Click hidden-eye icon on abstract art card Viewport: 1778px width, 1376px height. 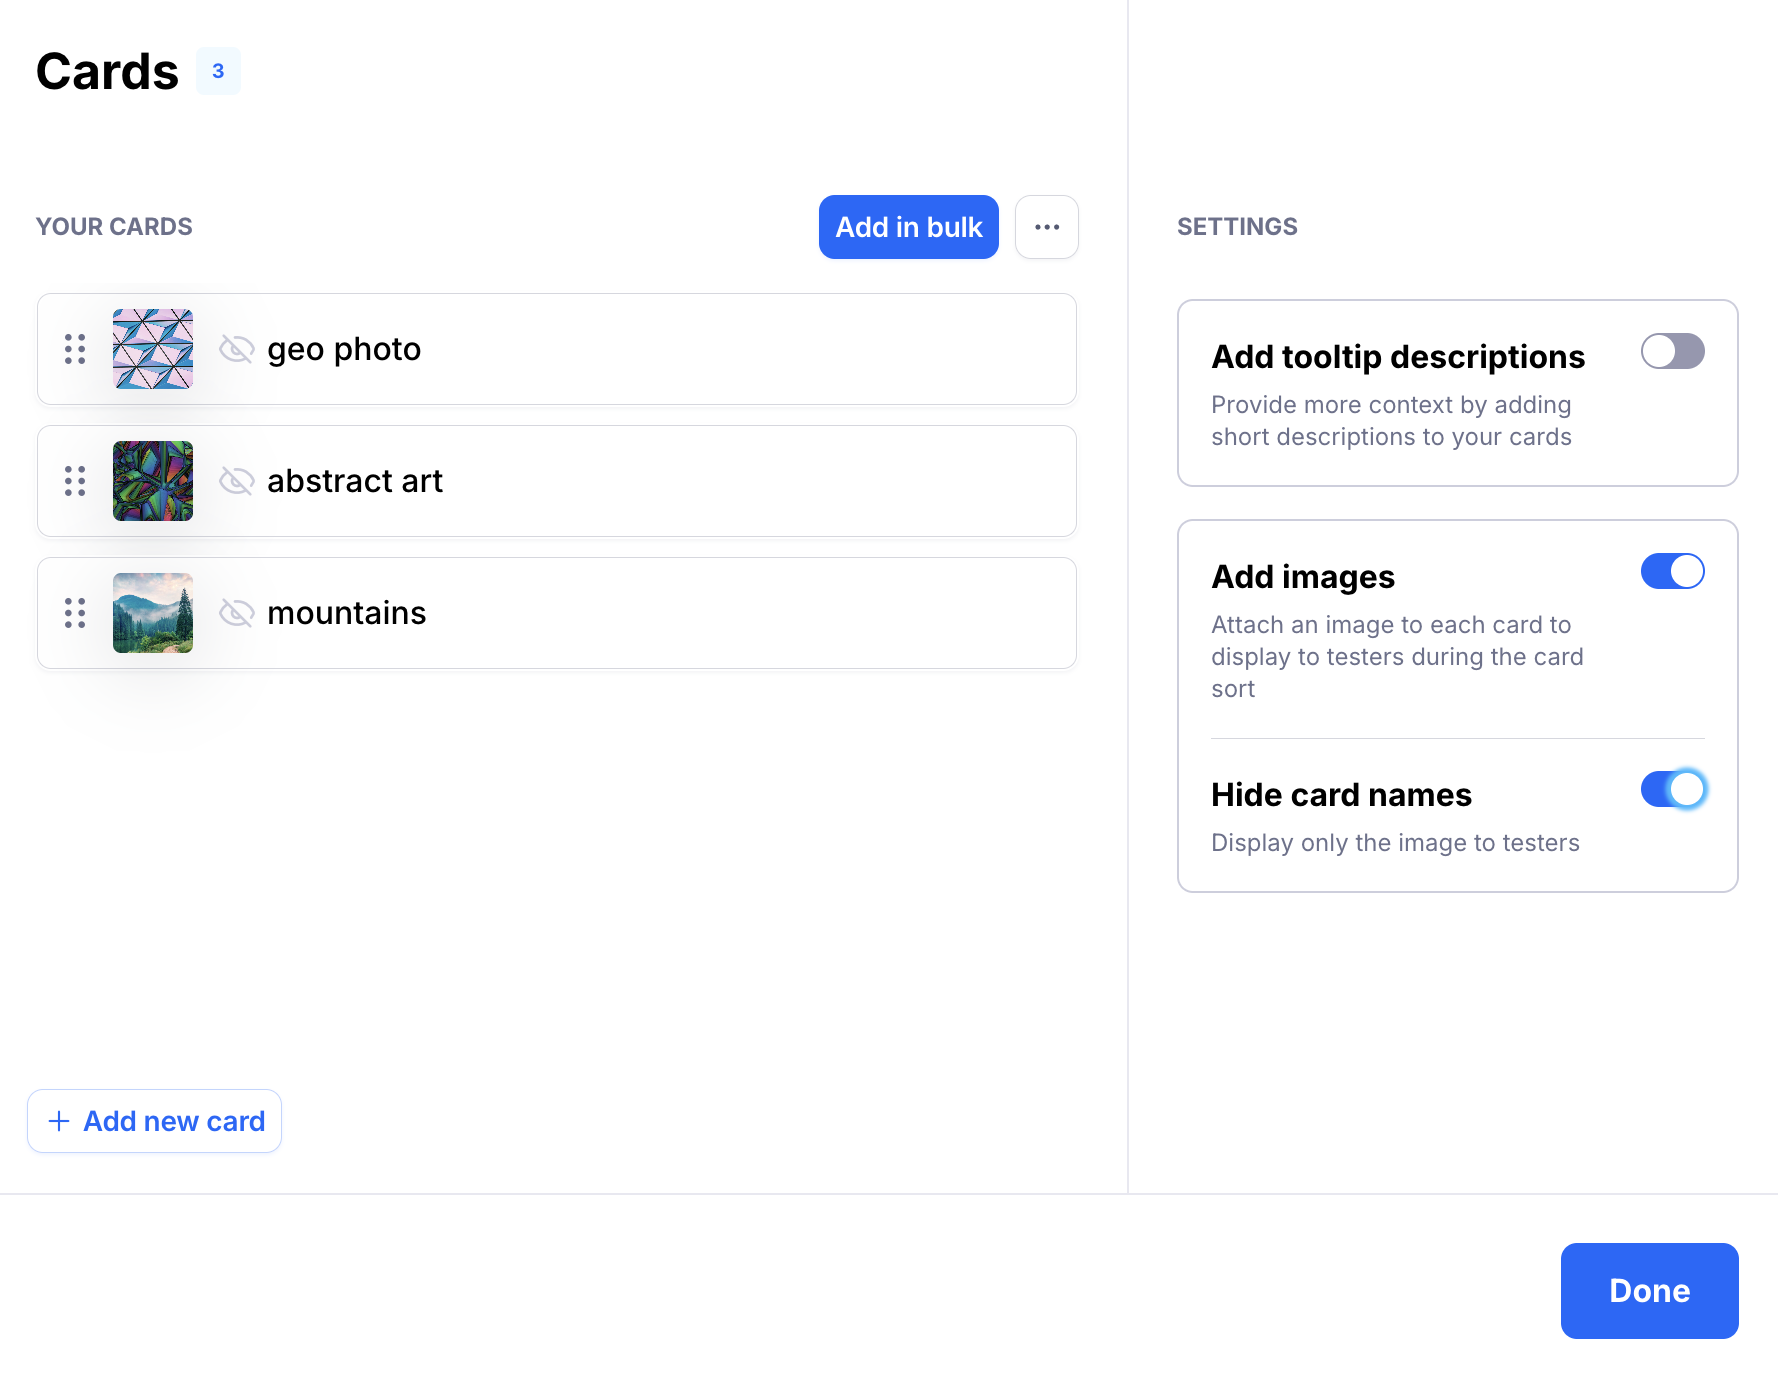point(237,481)
